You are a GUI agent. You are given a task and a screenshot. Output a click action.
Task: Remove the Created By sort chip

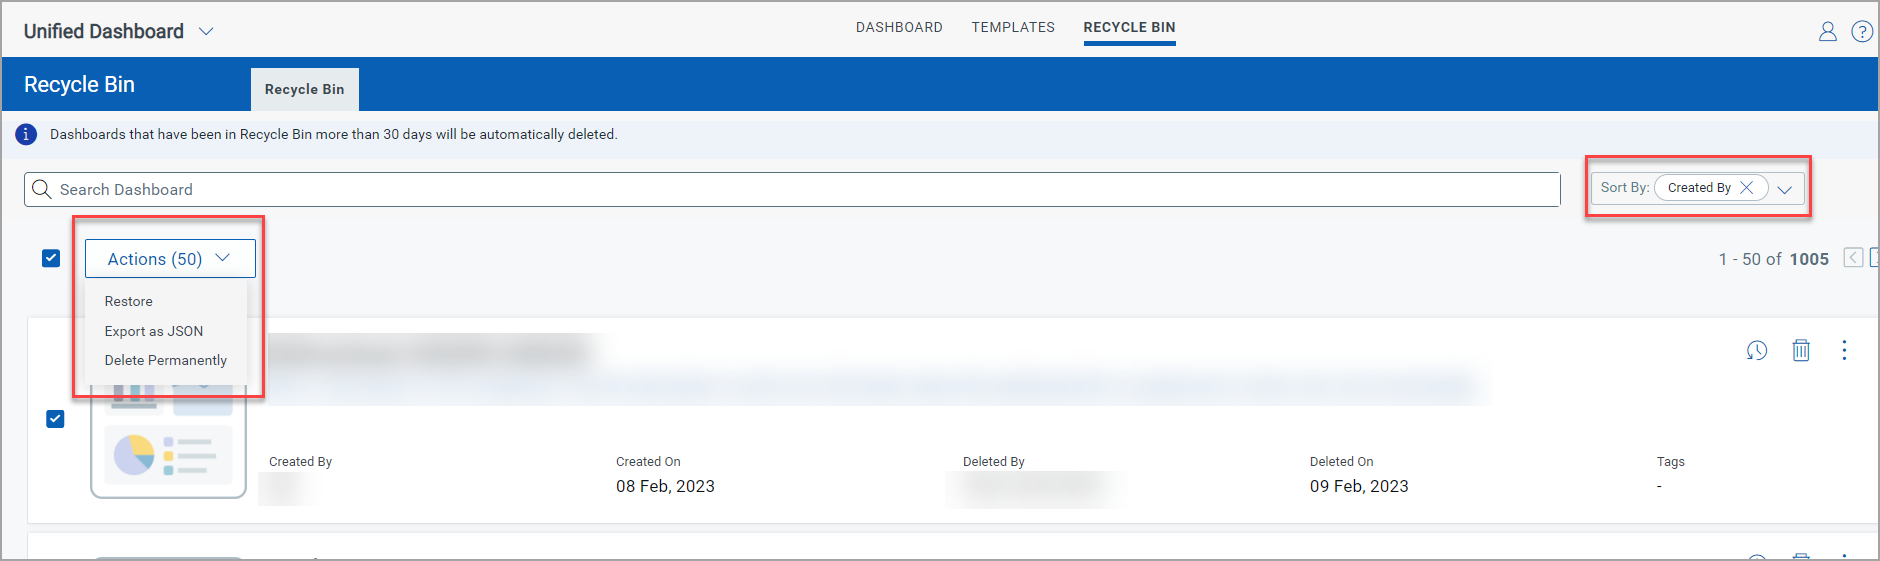click(1746, 187)
